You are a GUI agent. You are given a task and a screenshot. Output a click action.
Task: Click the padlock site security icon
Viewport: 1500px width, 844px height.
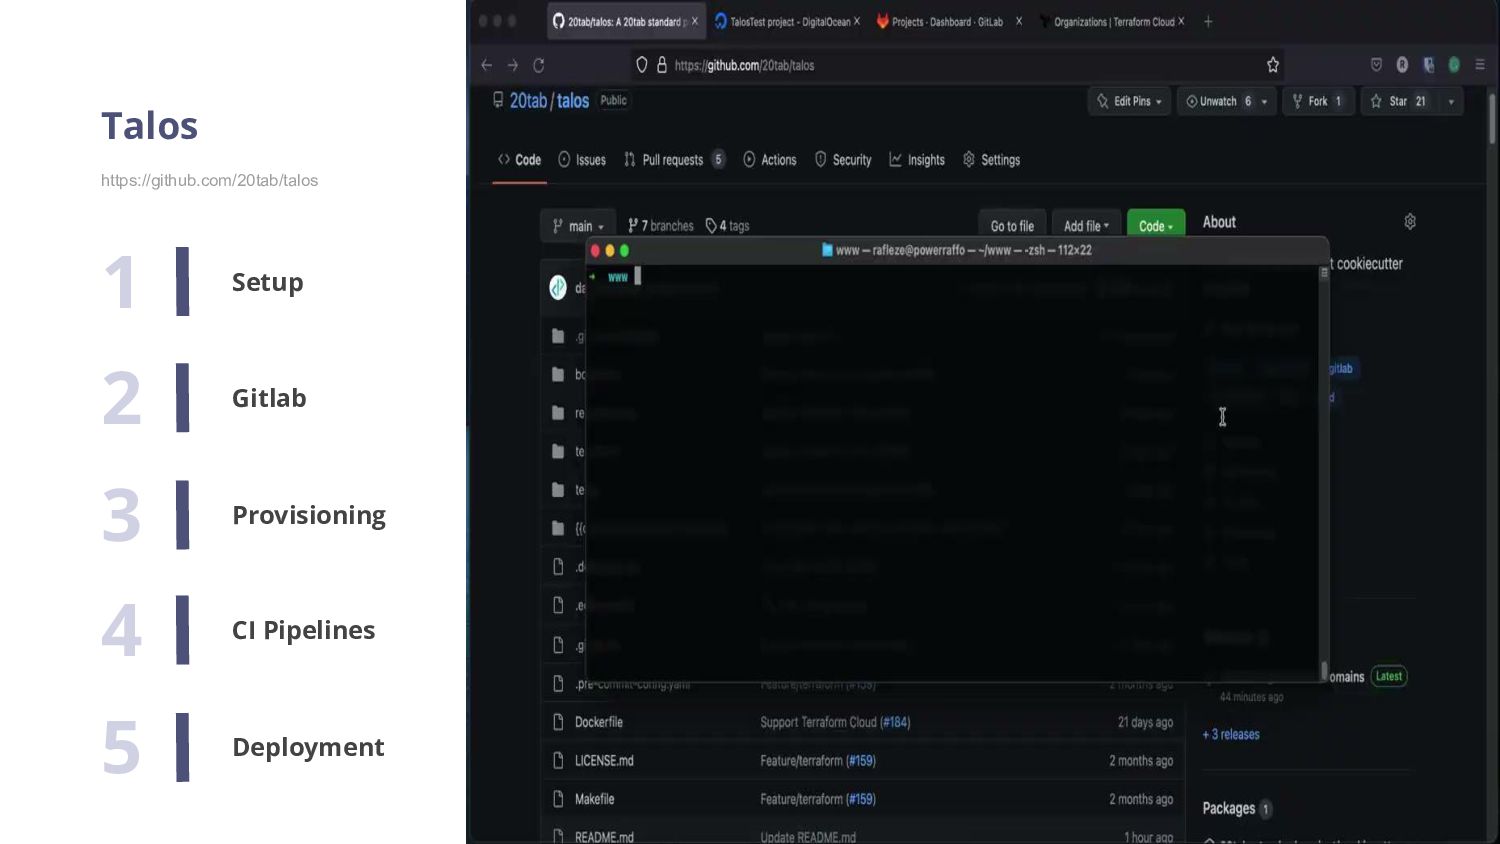[661, 65]
